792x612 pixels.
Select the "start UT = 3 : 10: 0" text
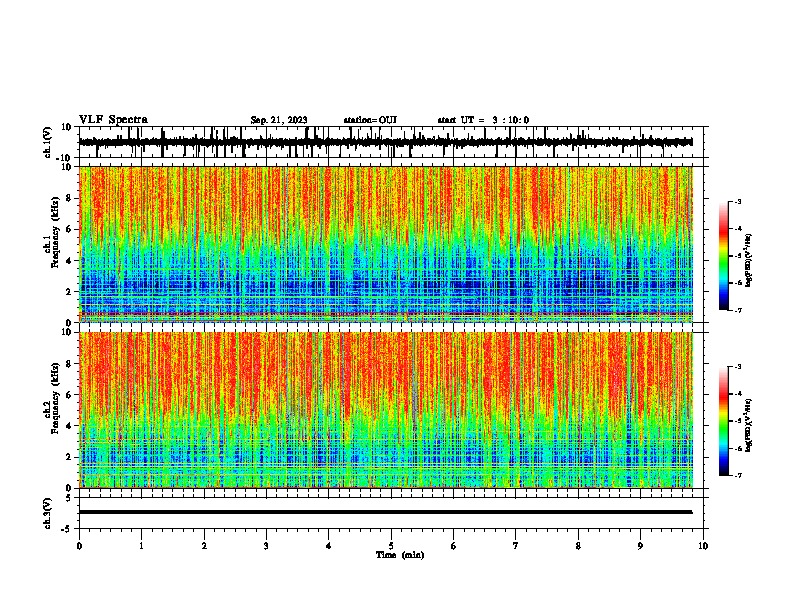click(x=483, y=120)
